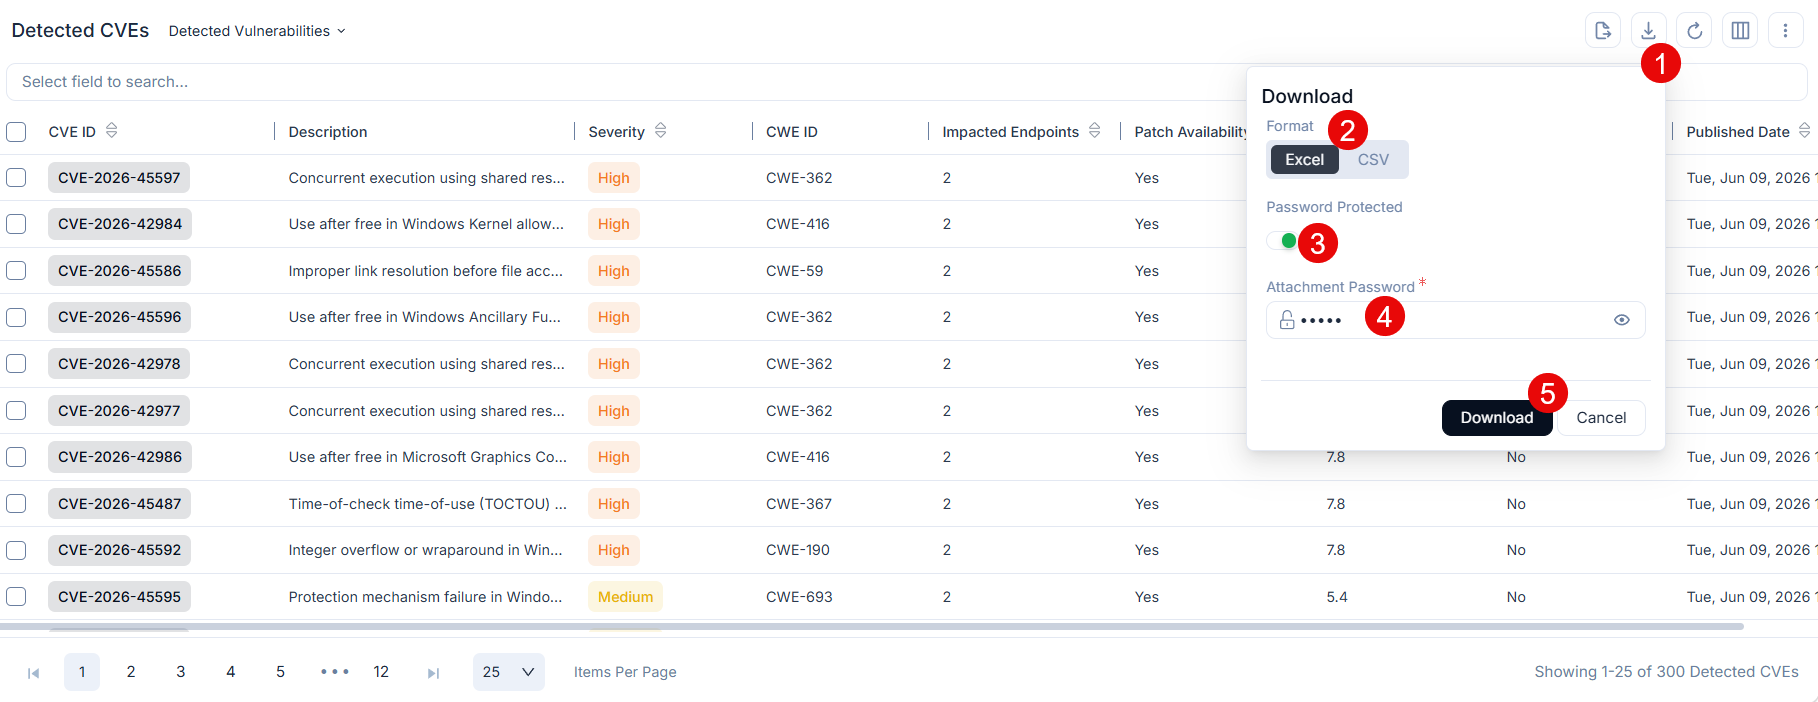The width and height of the screenshot is (1818, 702).
Task: Tick the select-all checkbox in header
Action: coord(16,132)
